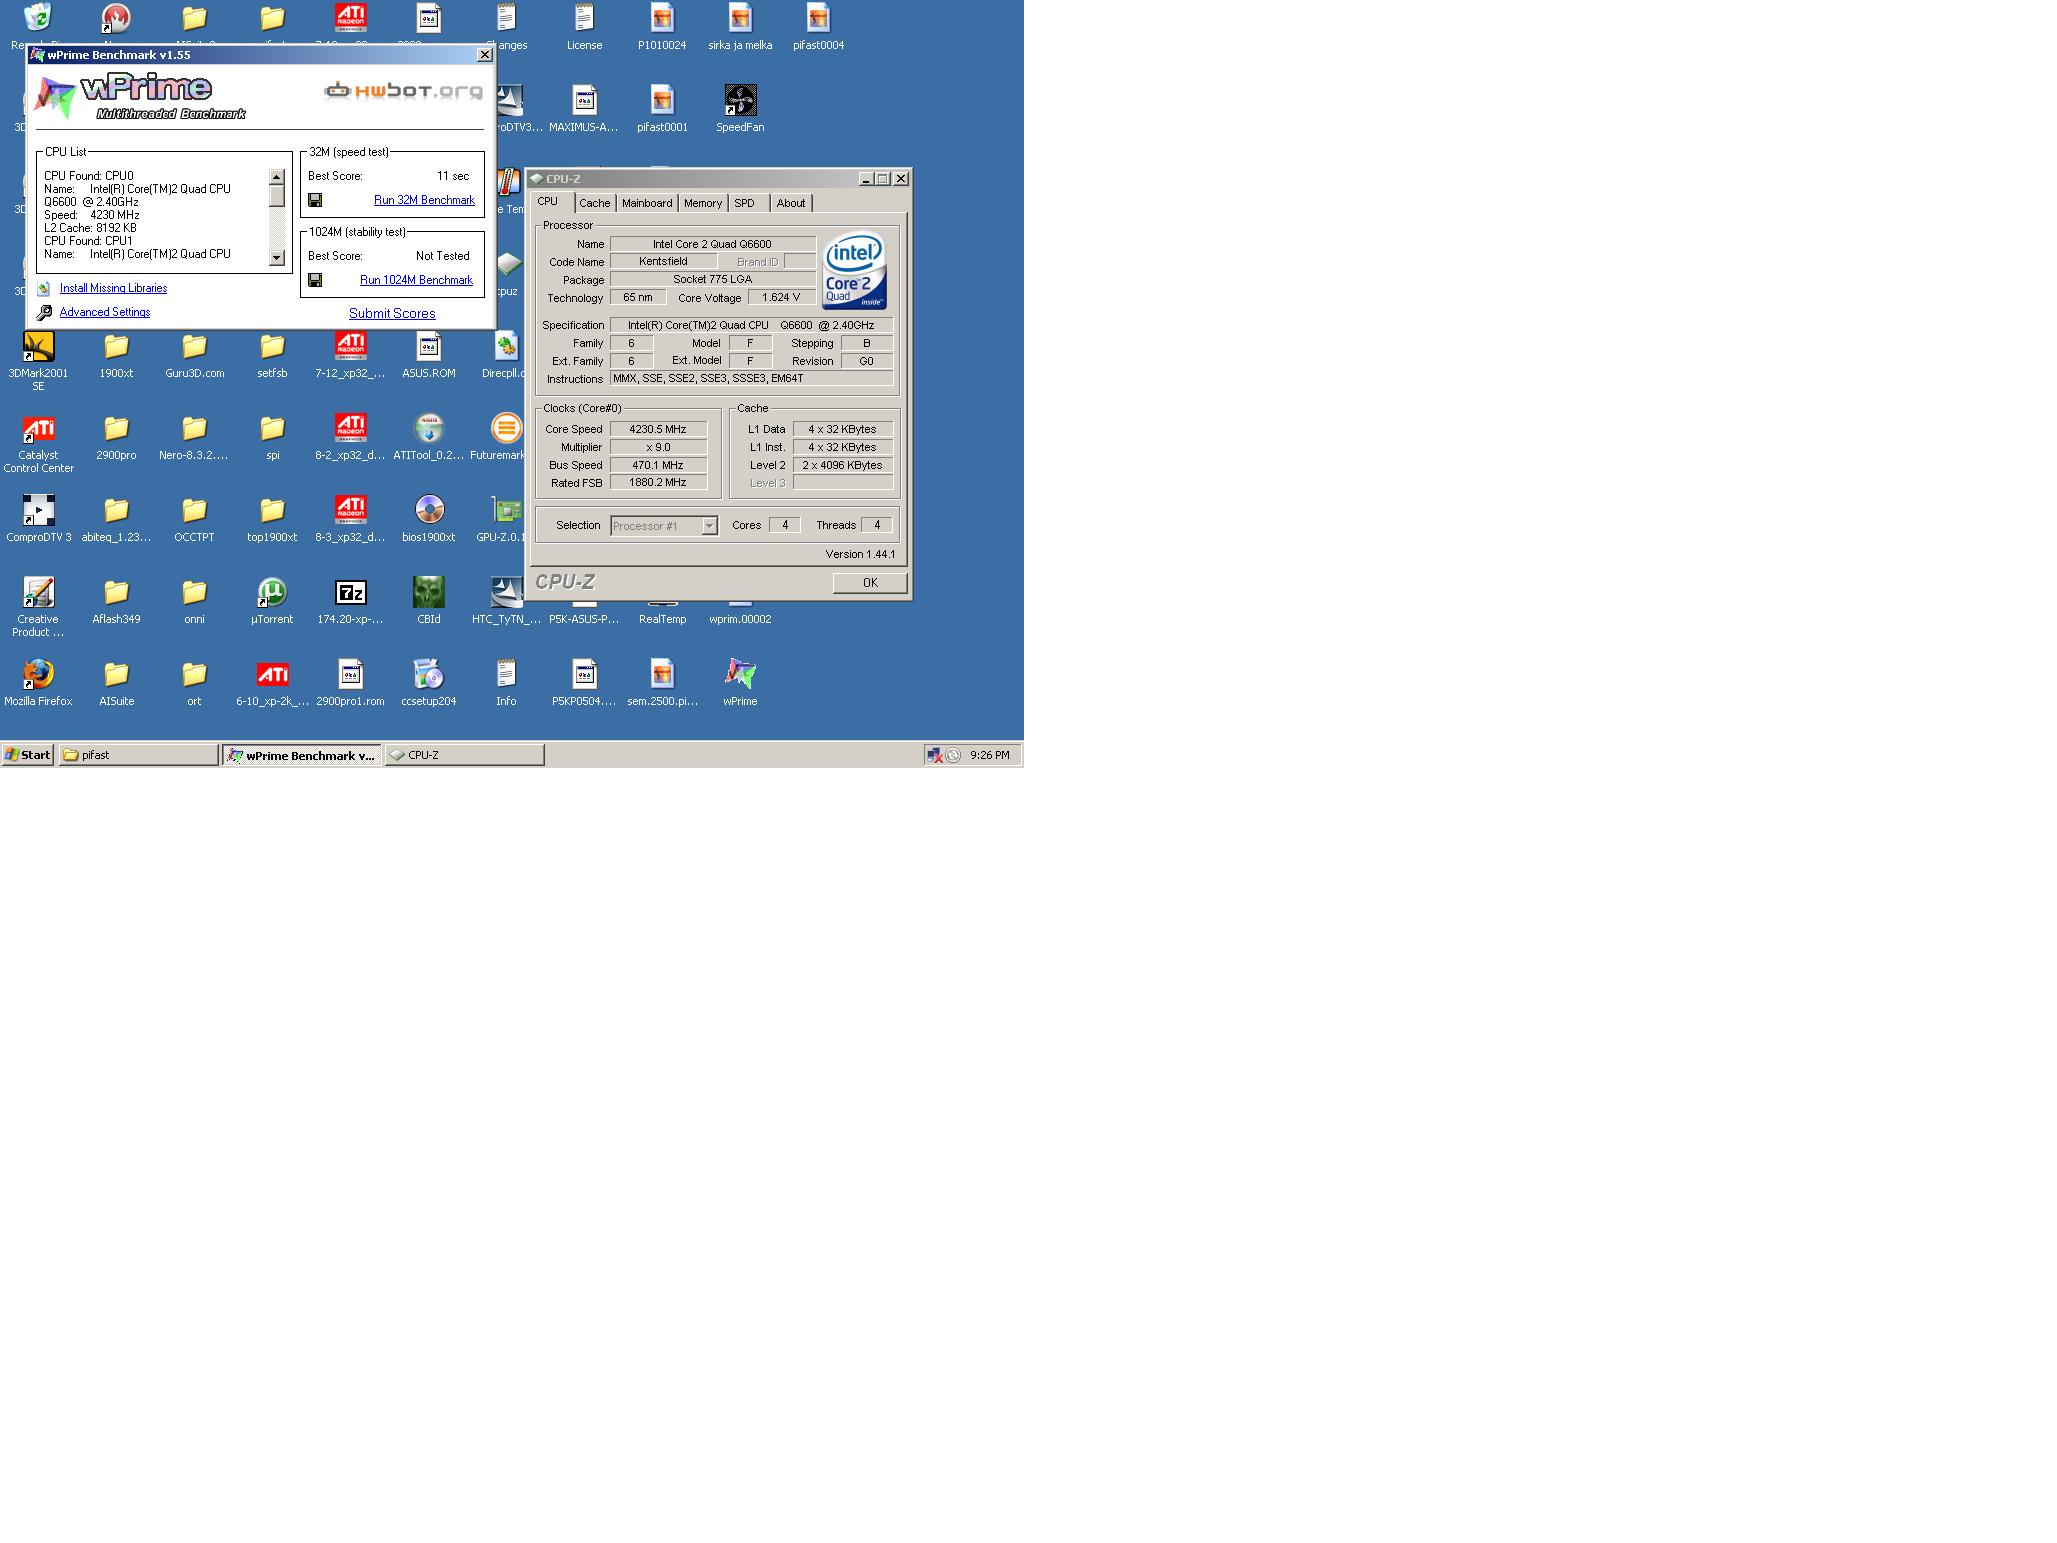Viewport: 2057px width, 1543px height.
Task: Select the OCCTPT folder icon
Action: tap(194, 519)
